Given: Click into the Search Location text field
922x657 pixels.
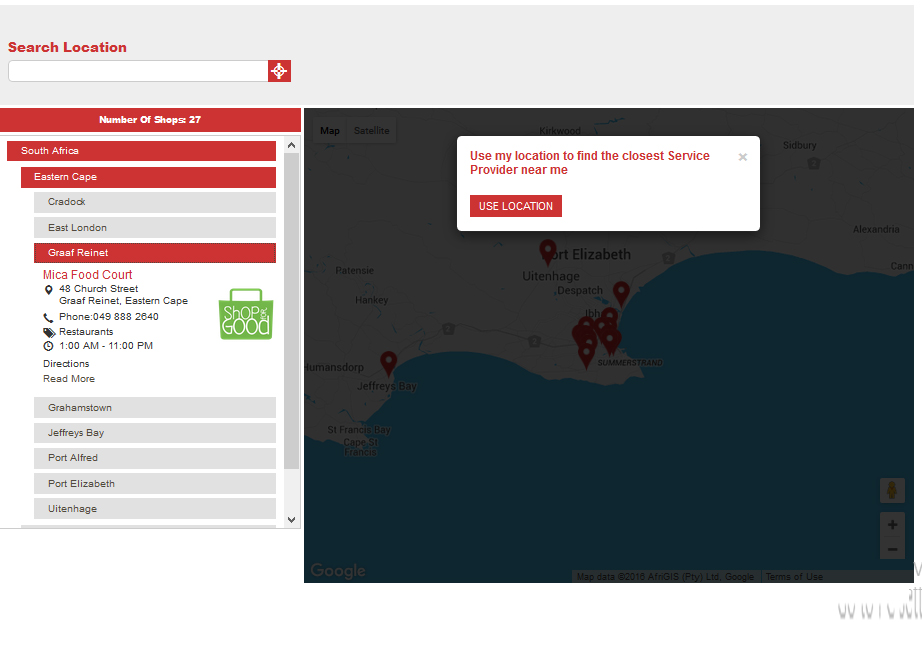Looking at the screenshot, I should pos(137,71).
